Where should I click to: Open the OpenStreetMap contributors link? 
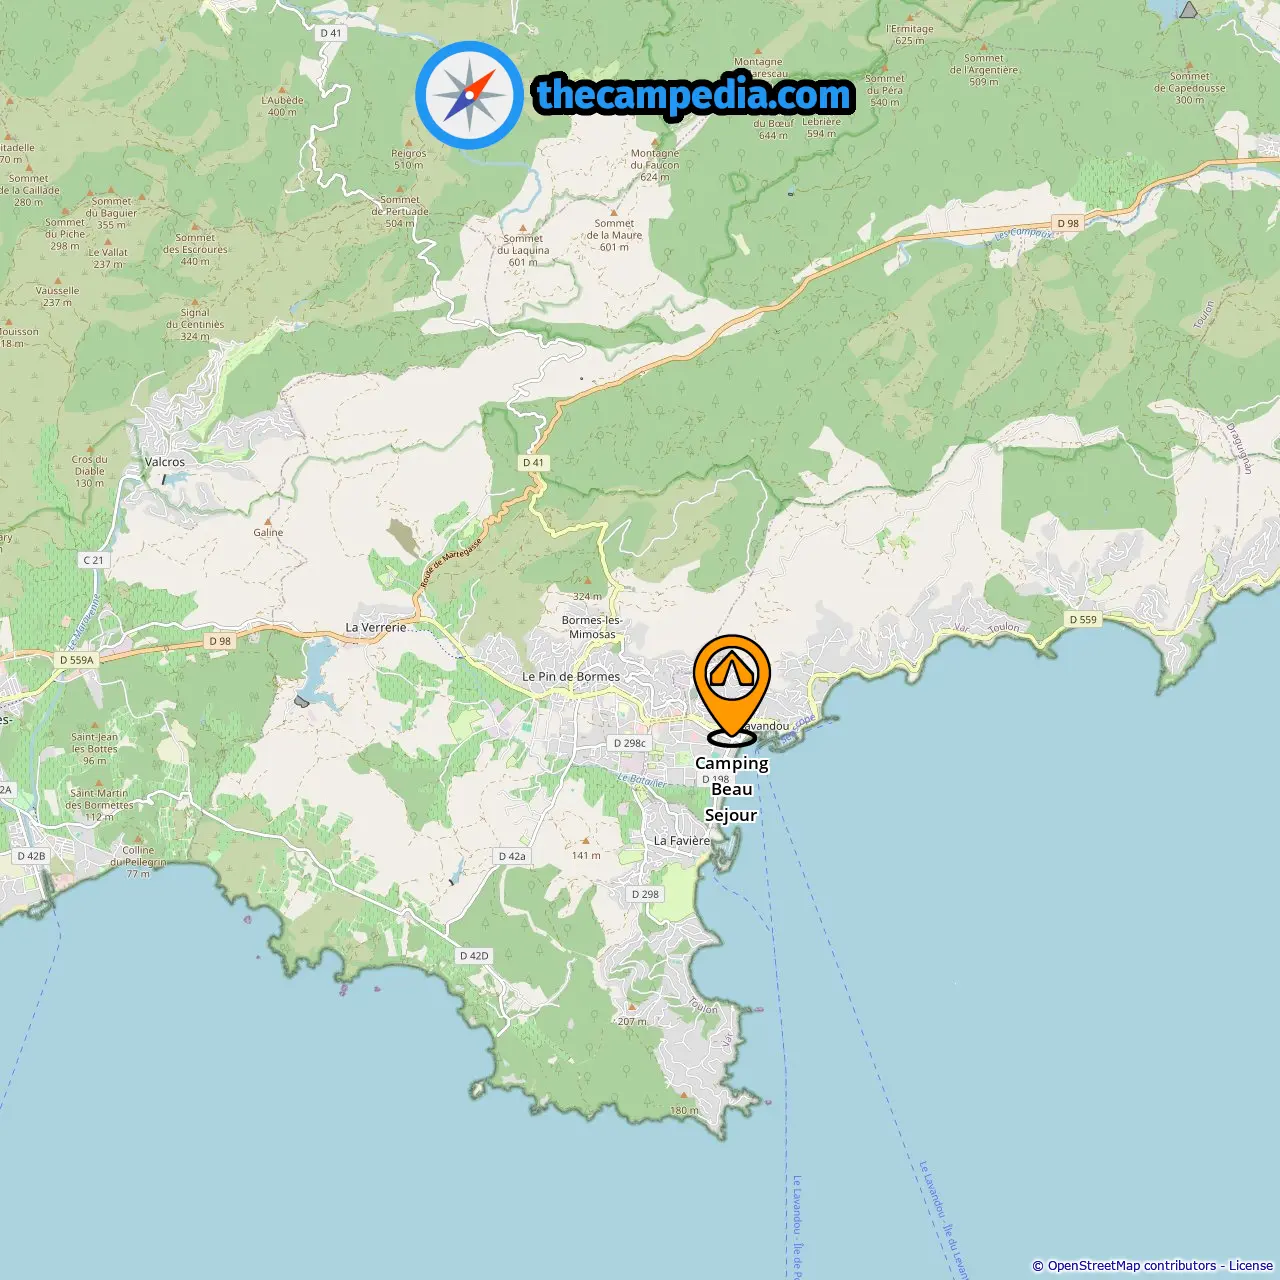pyautogui.click(x=1132, y=1266)
